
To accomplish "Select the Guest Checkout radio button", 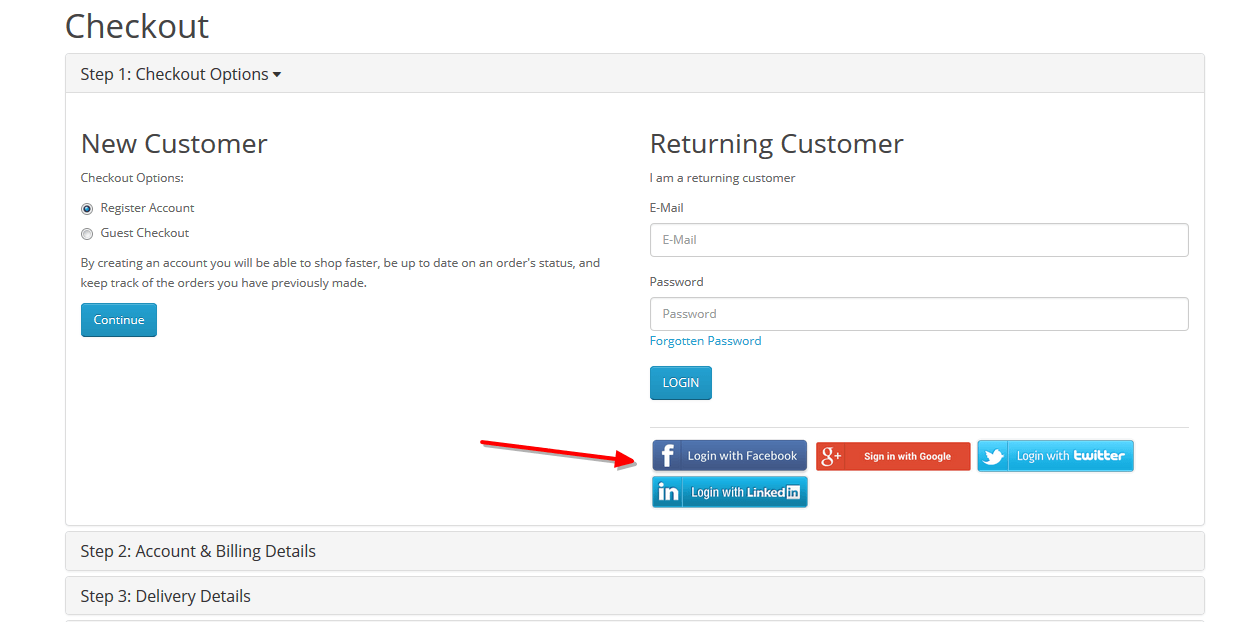I will click(x=87, y=234).
